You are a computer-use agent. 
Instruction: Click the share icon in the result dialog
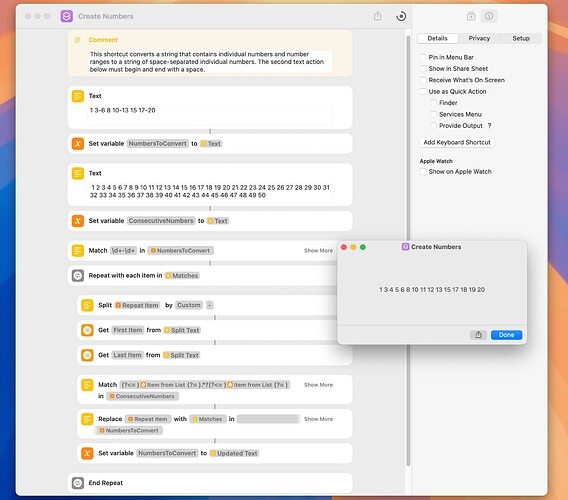[x=478, y=335]
